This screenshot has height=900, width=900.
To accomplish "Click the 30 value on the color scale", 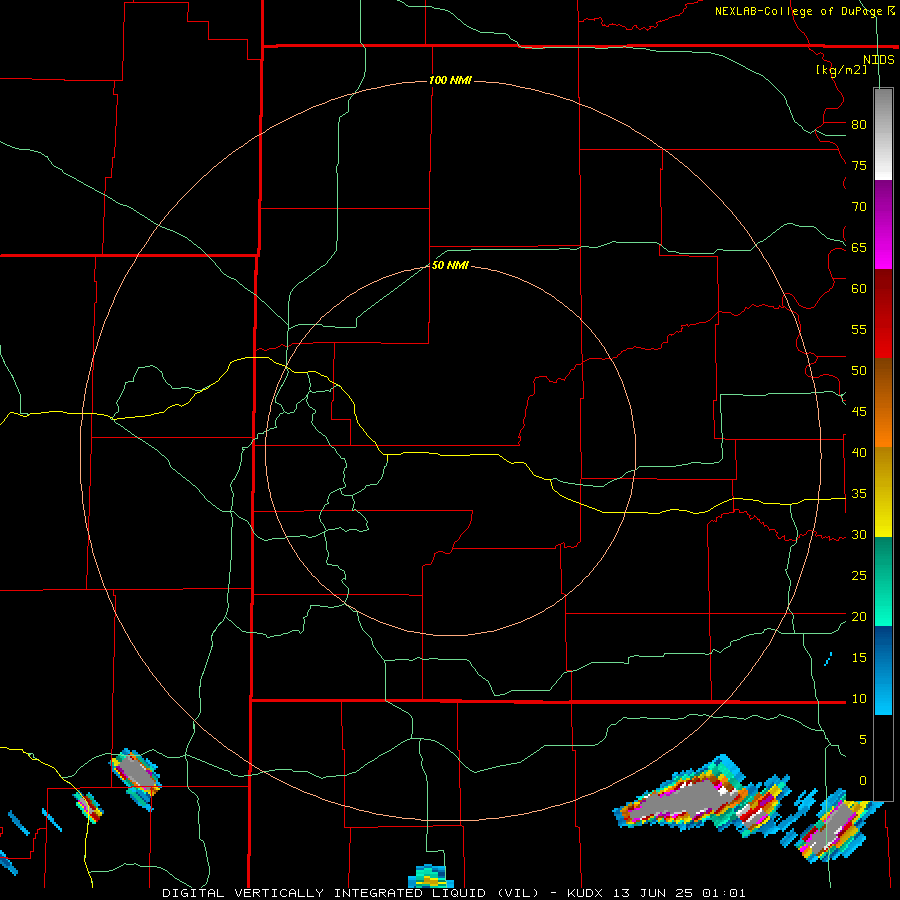I will 859,534.
